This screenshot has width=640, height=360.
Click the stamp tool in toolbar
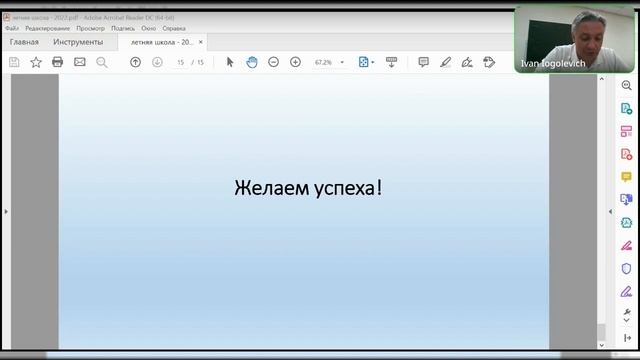489,62
